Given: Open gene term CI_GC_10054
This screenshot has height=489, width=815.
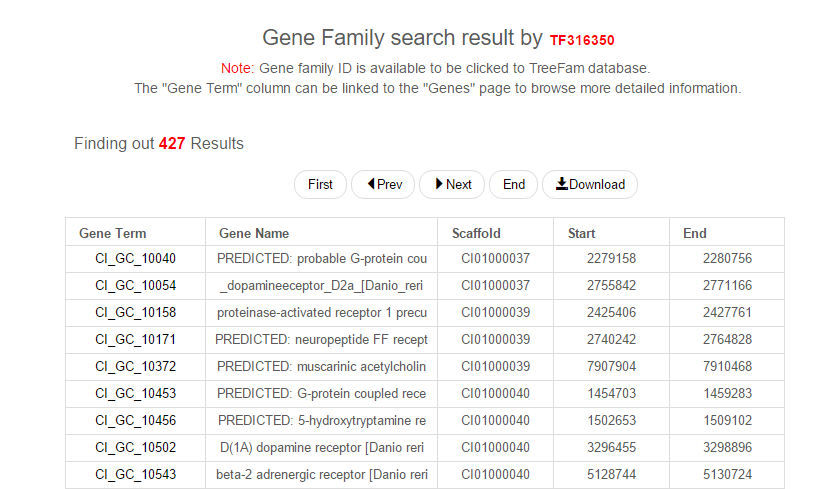Looking at the screenshot, I should tap(135, 285).
